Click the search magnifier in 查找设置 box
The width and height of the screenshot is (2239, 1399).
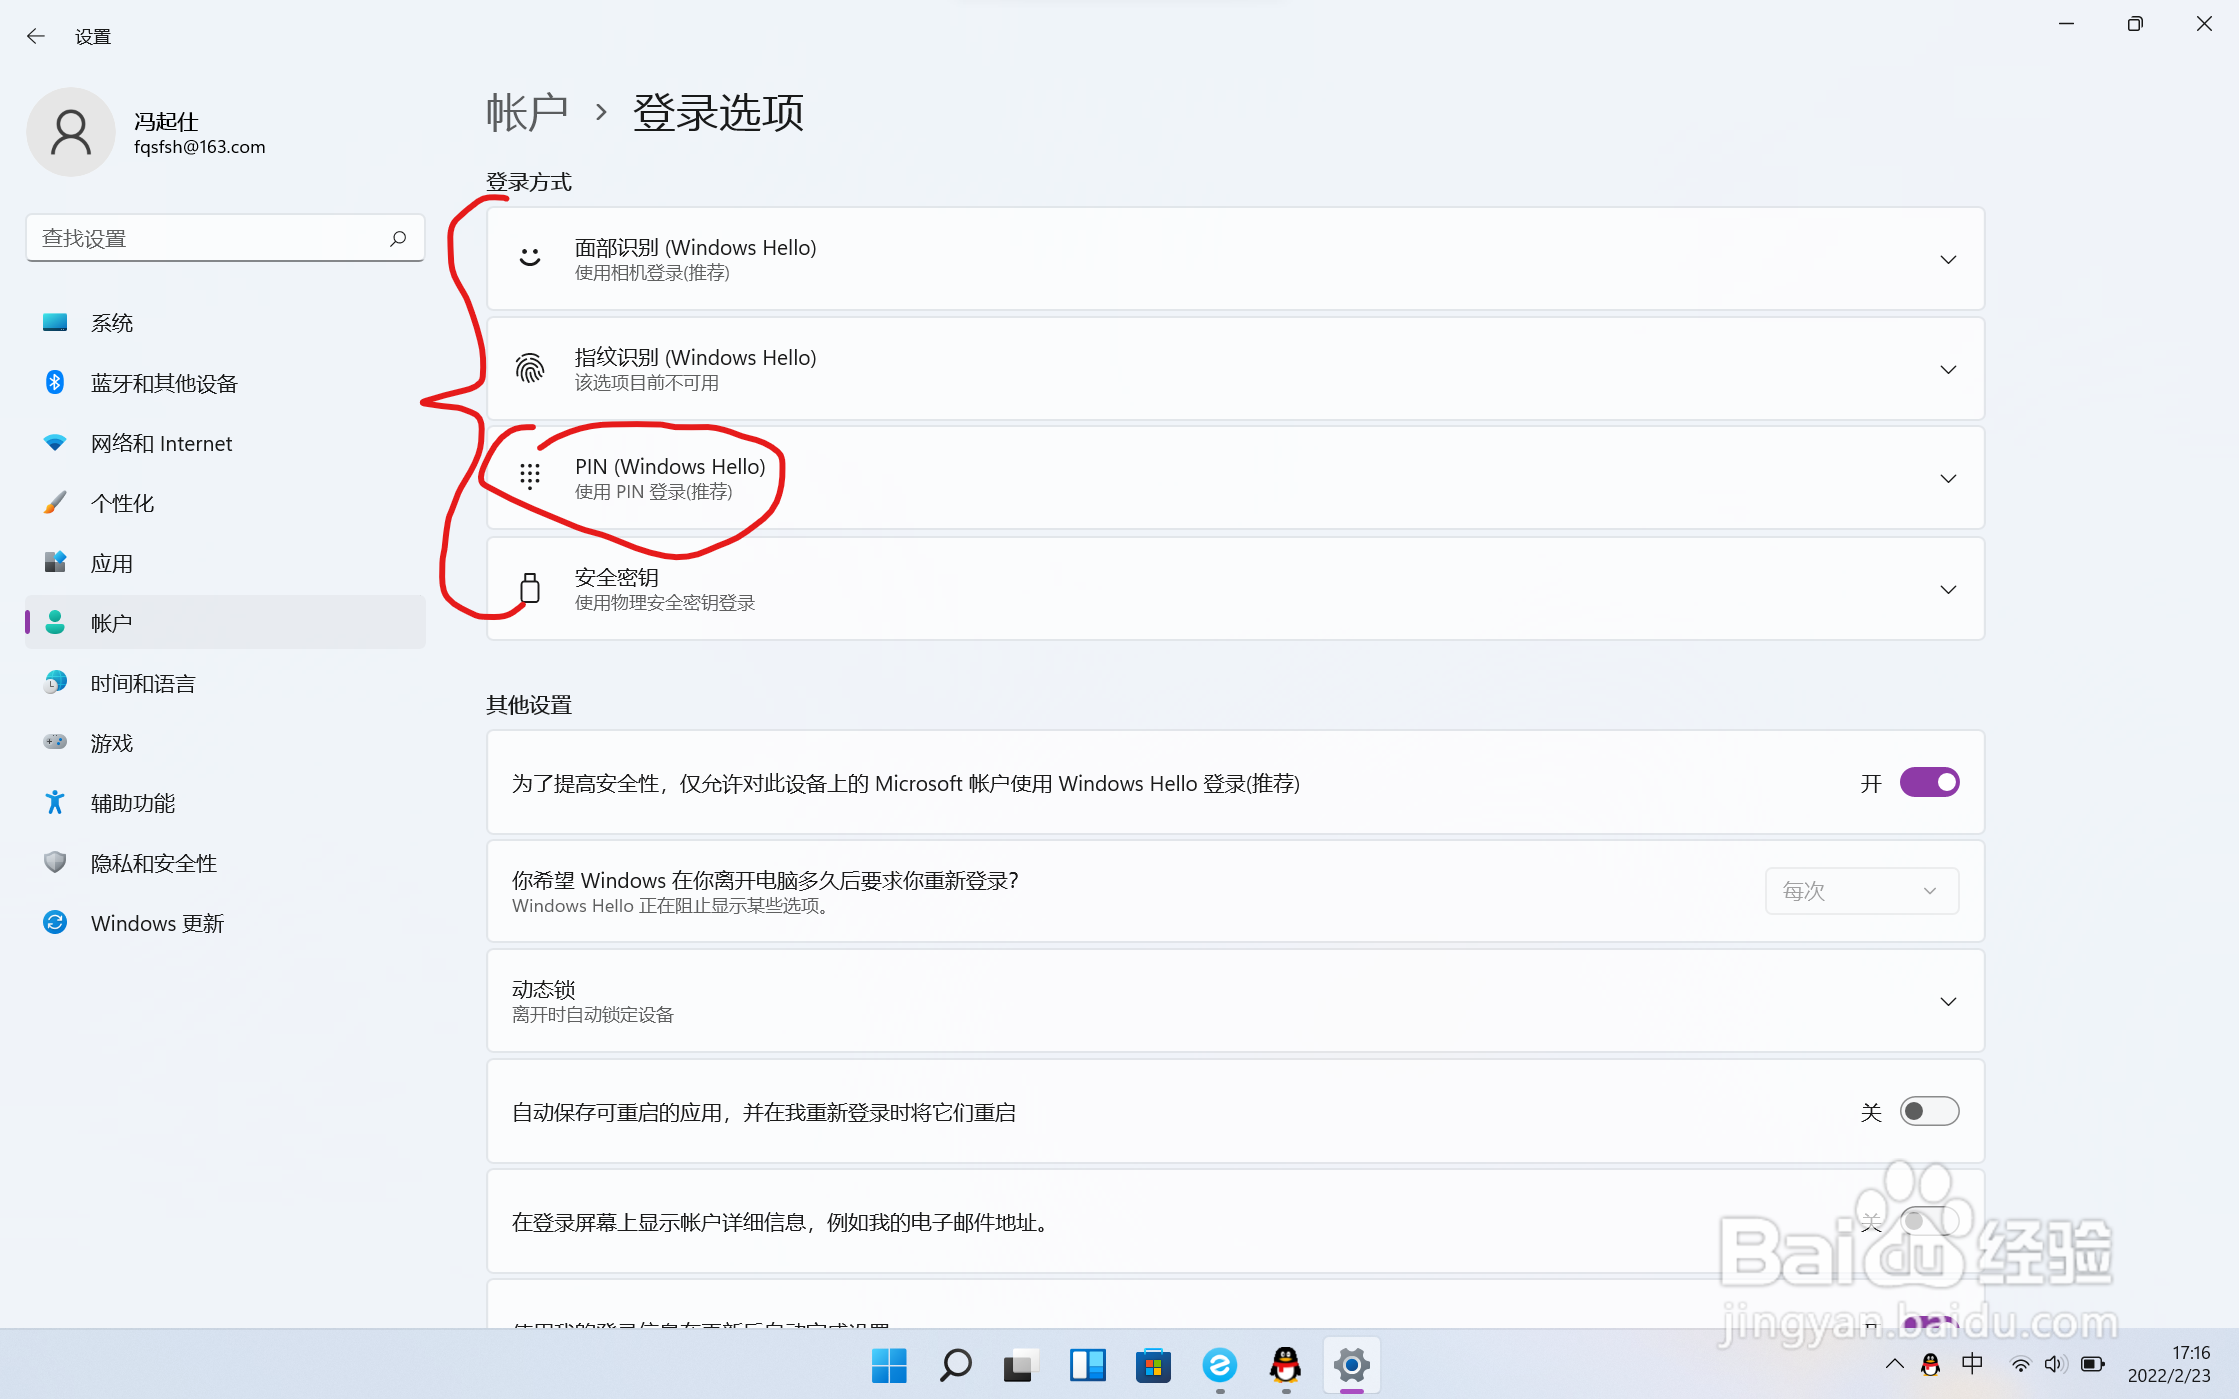(398, 238)
